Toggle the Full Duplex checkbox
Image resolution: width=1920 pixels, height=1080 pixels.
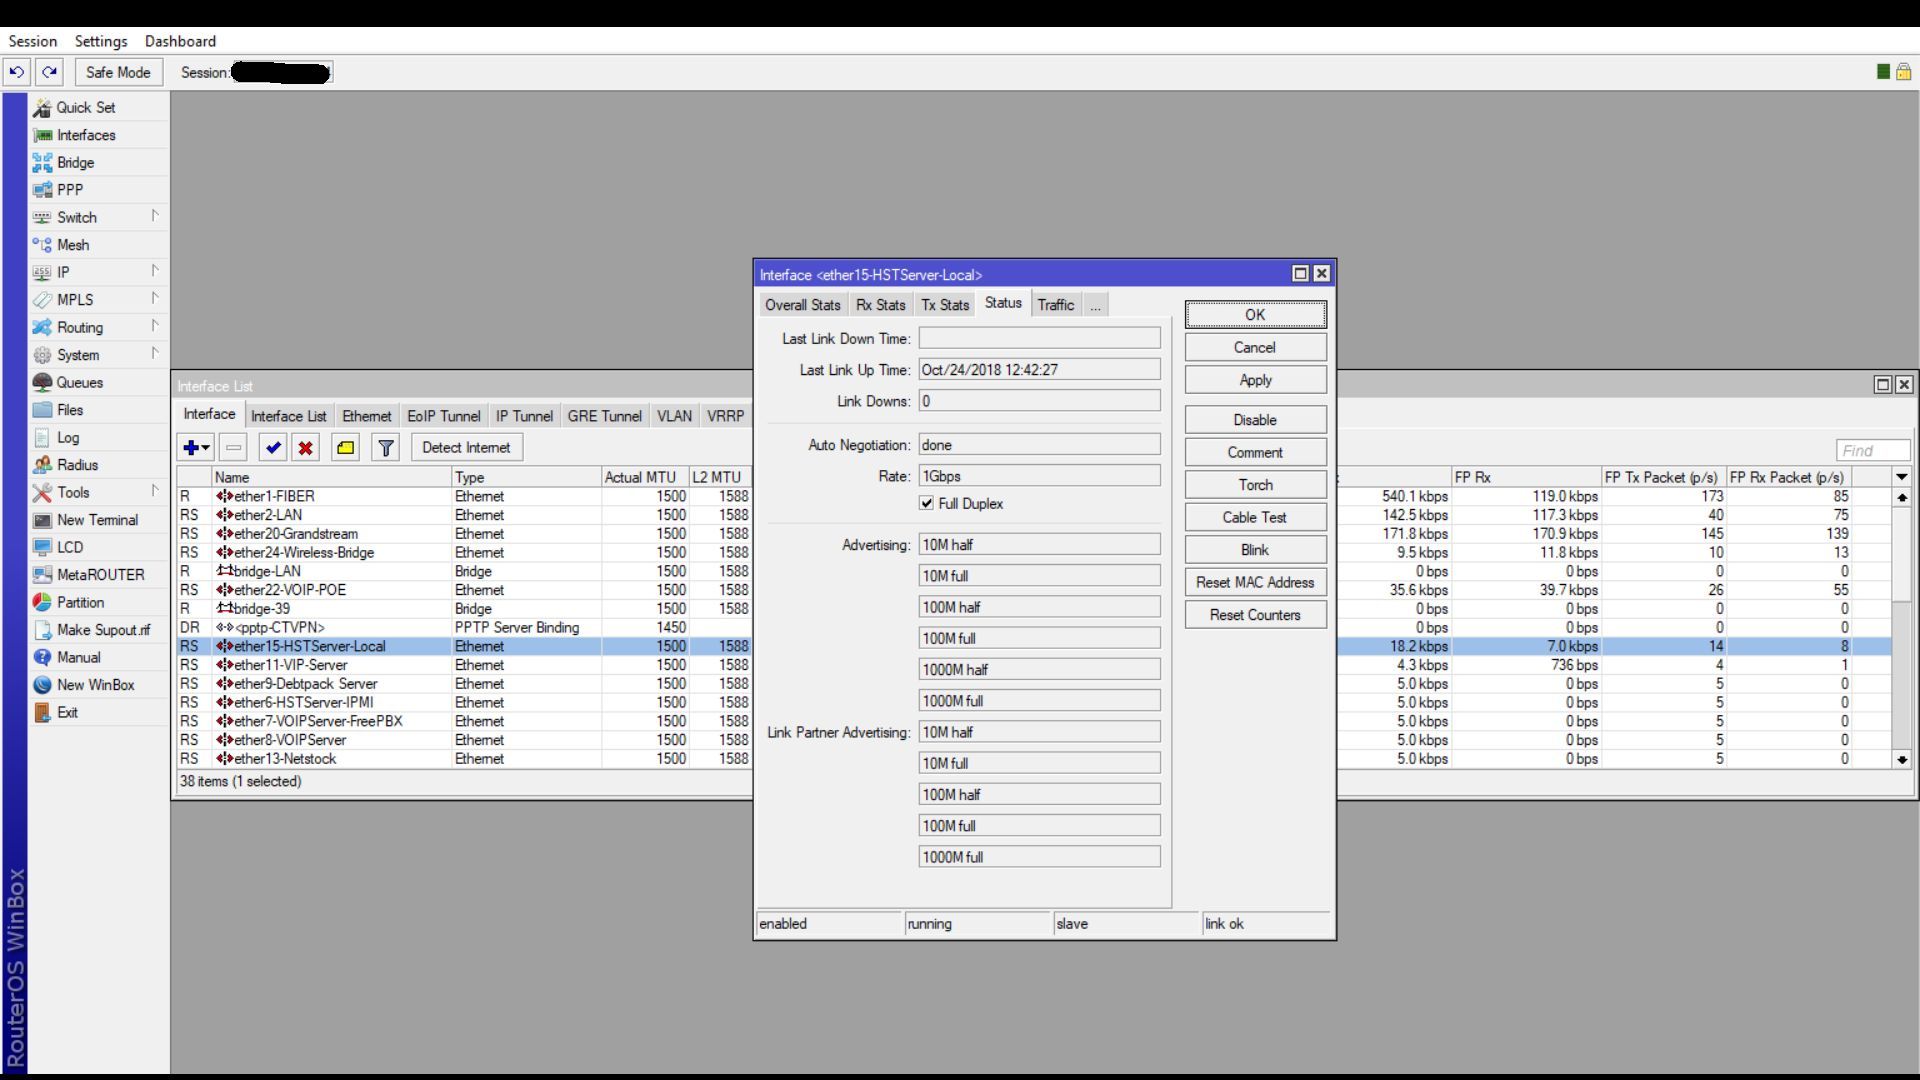[927, 504]
